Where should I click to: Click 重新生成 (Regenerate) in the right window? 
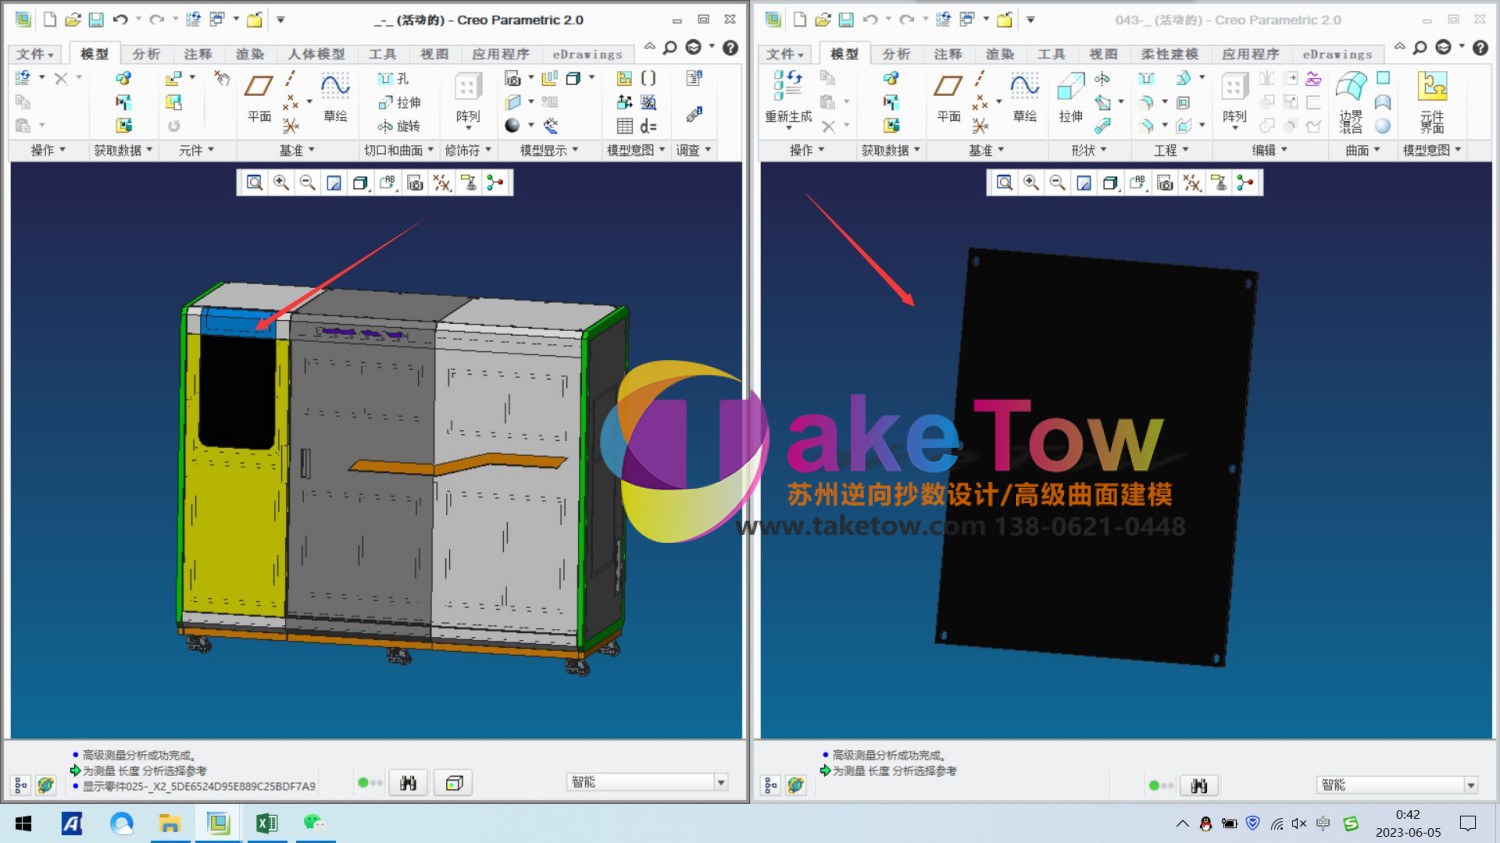point(788,98)
